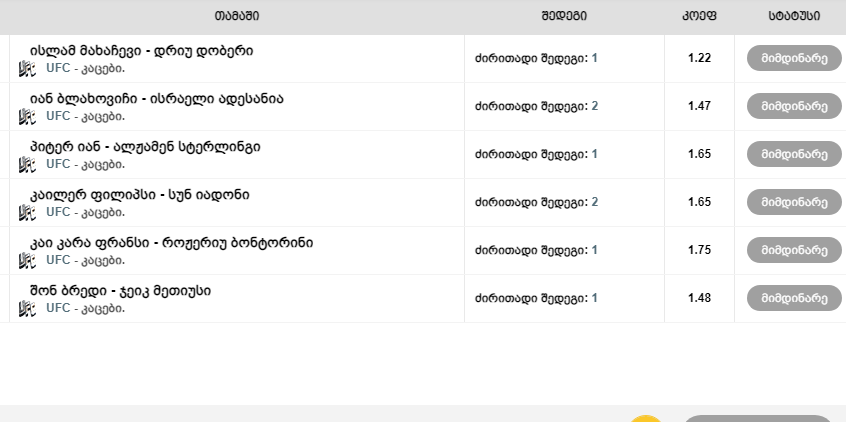Select the კოეფ column header

[699, 16]
